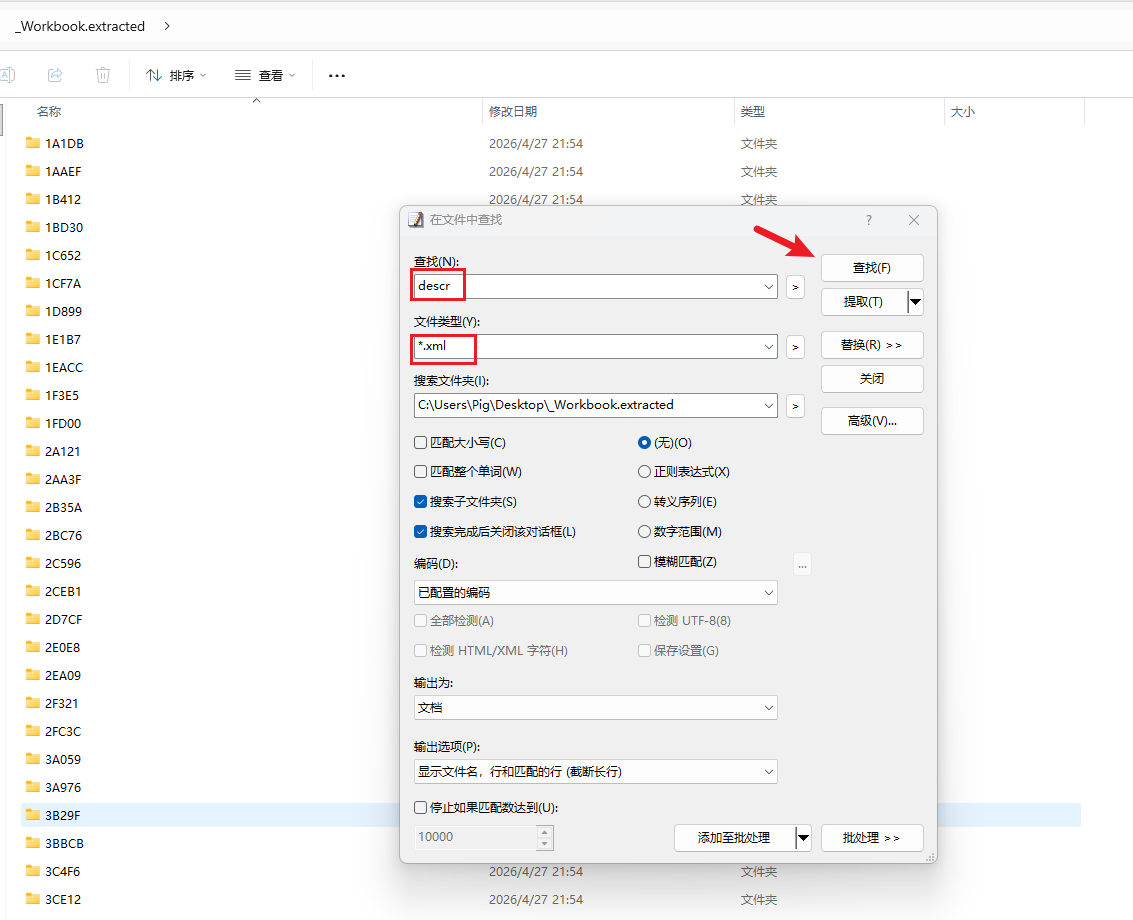Click the share icon in Explorer toolbar
Screen dimensions: 1133x920
pyautogui.click(x=56, y=75)
